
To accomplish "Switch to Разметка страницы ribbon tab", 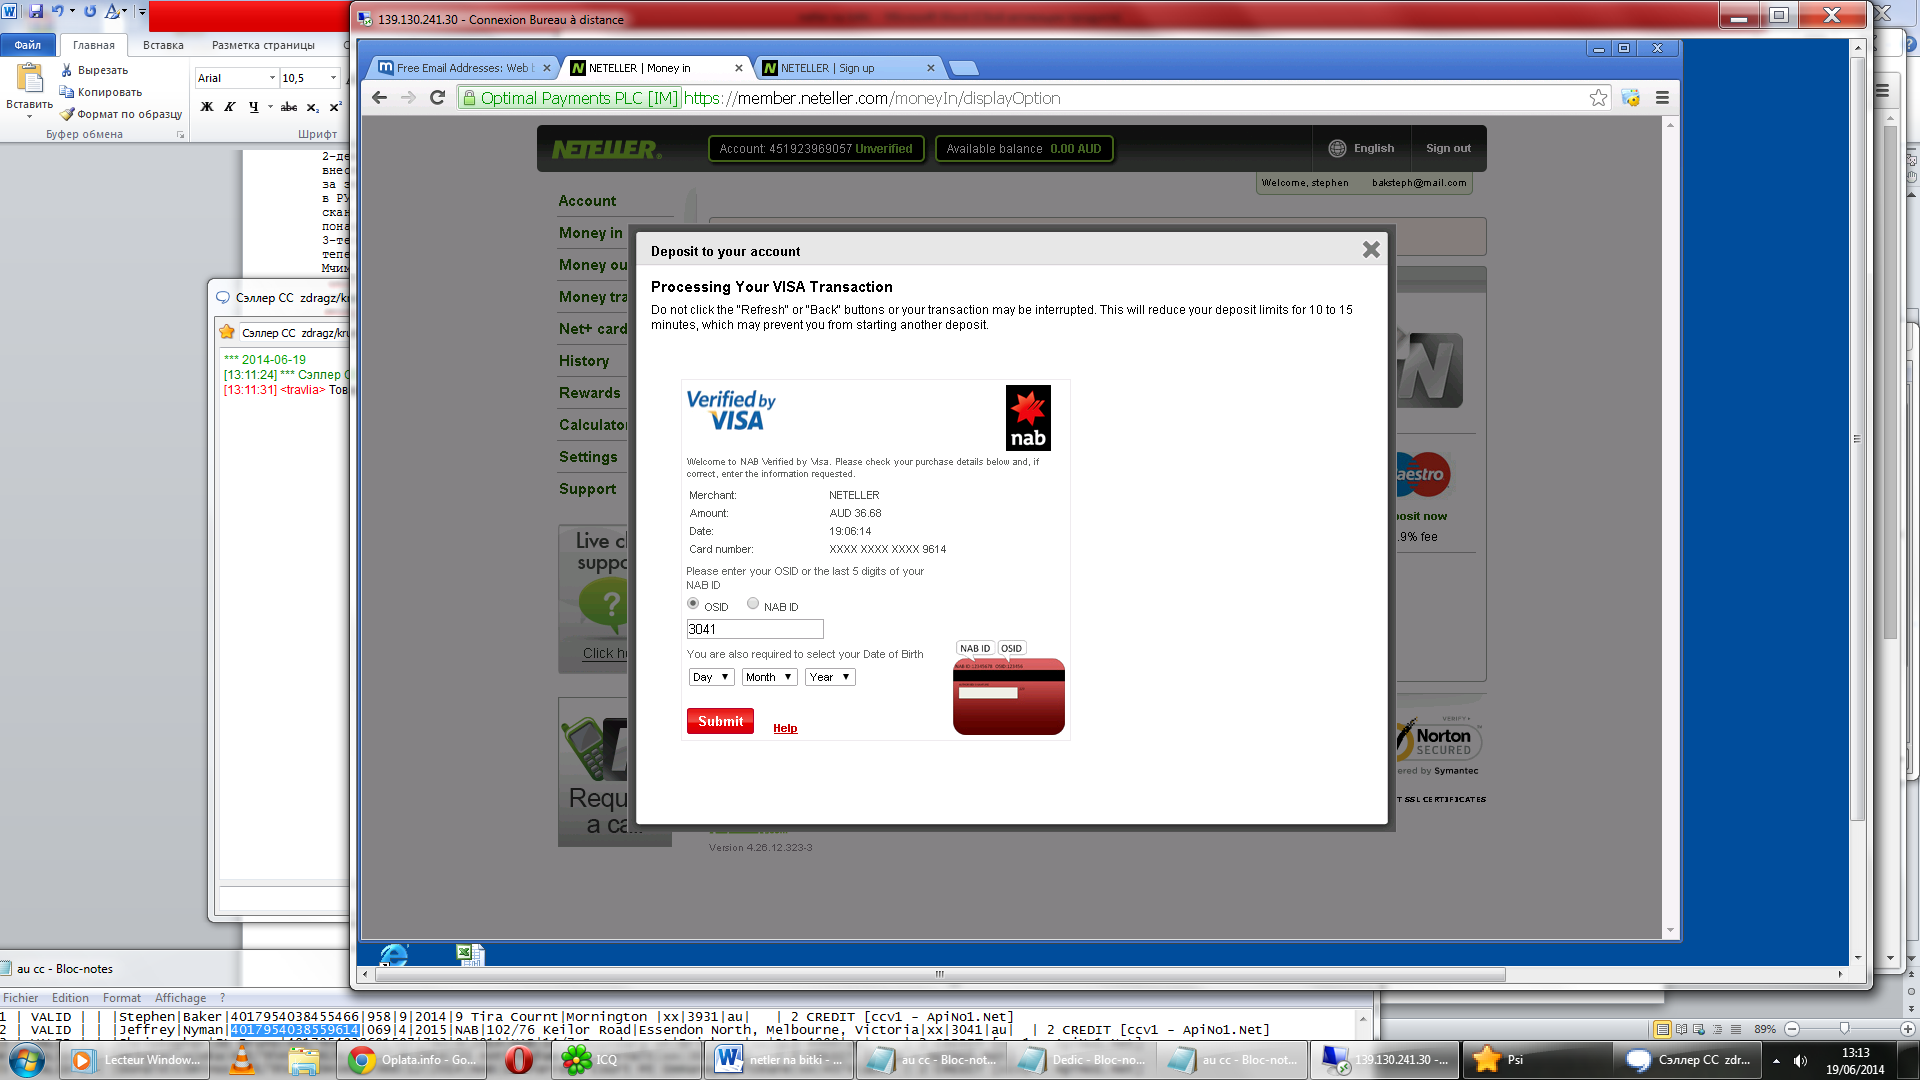I will [263, 45].
